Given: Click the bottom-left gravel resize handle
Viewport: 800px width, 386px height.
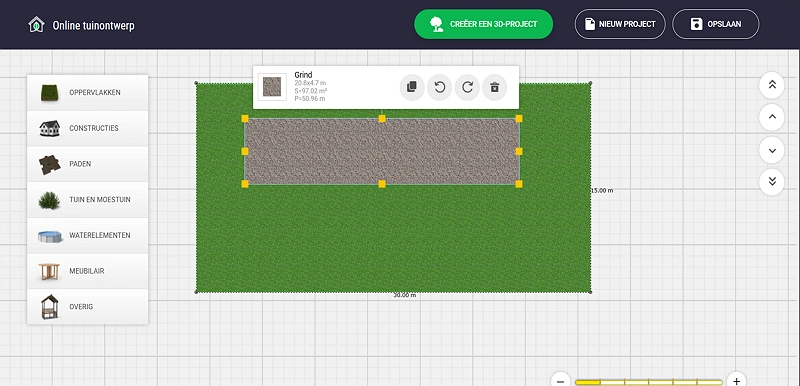Looking at the screenshot, I should (245, 184).
